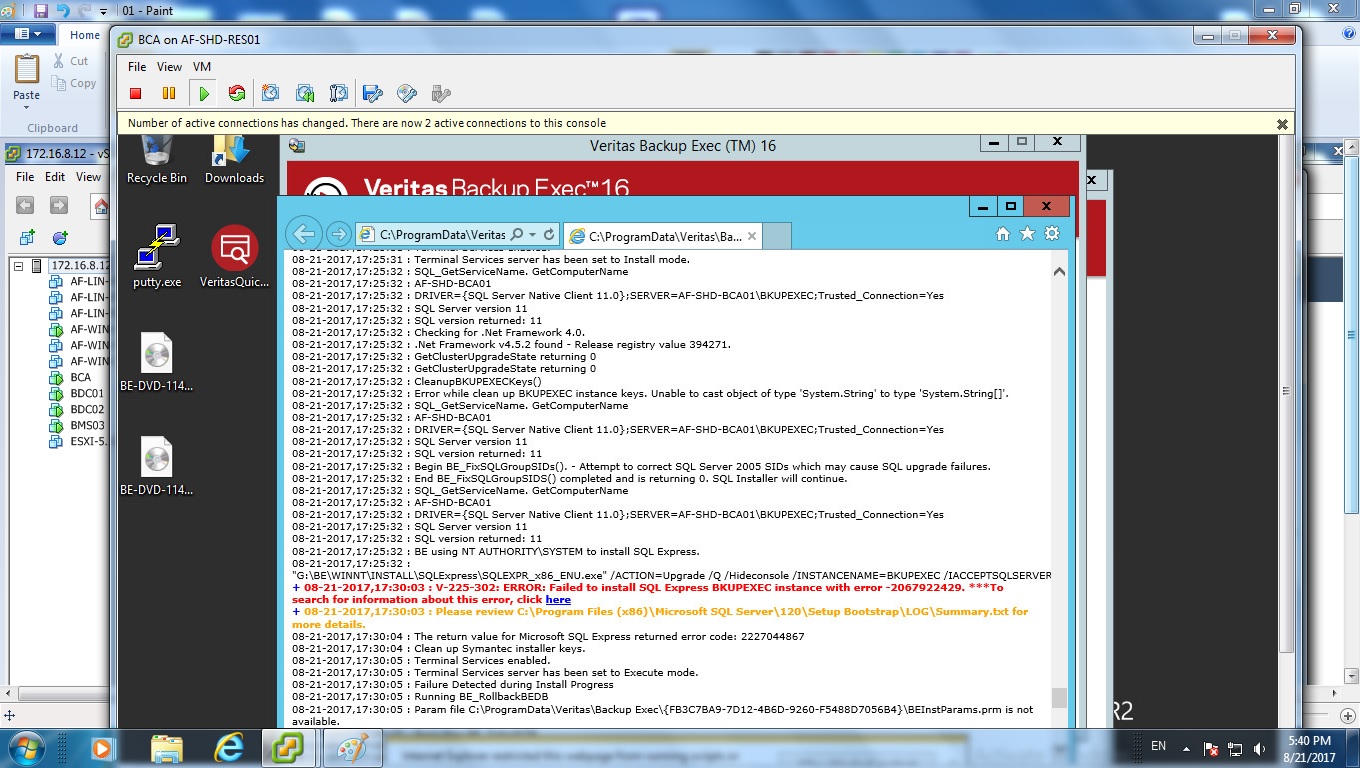Click Internet Explorer icon in Windows taskbar
Screen dimensions: 1360x768
click(230, 747)
